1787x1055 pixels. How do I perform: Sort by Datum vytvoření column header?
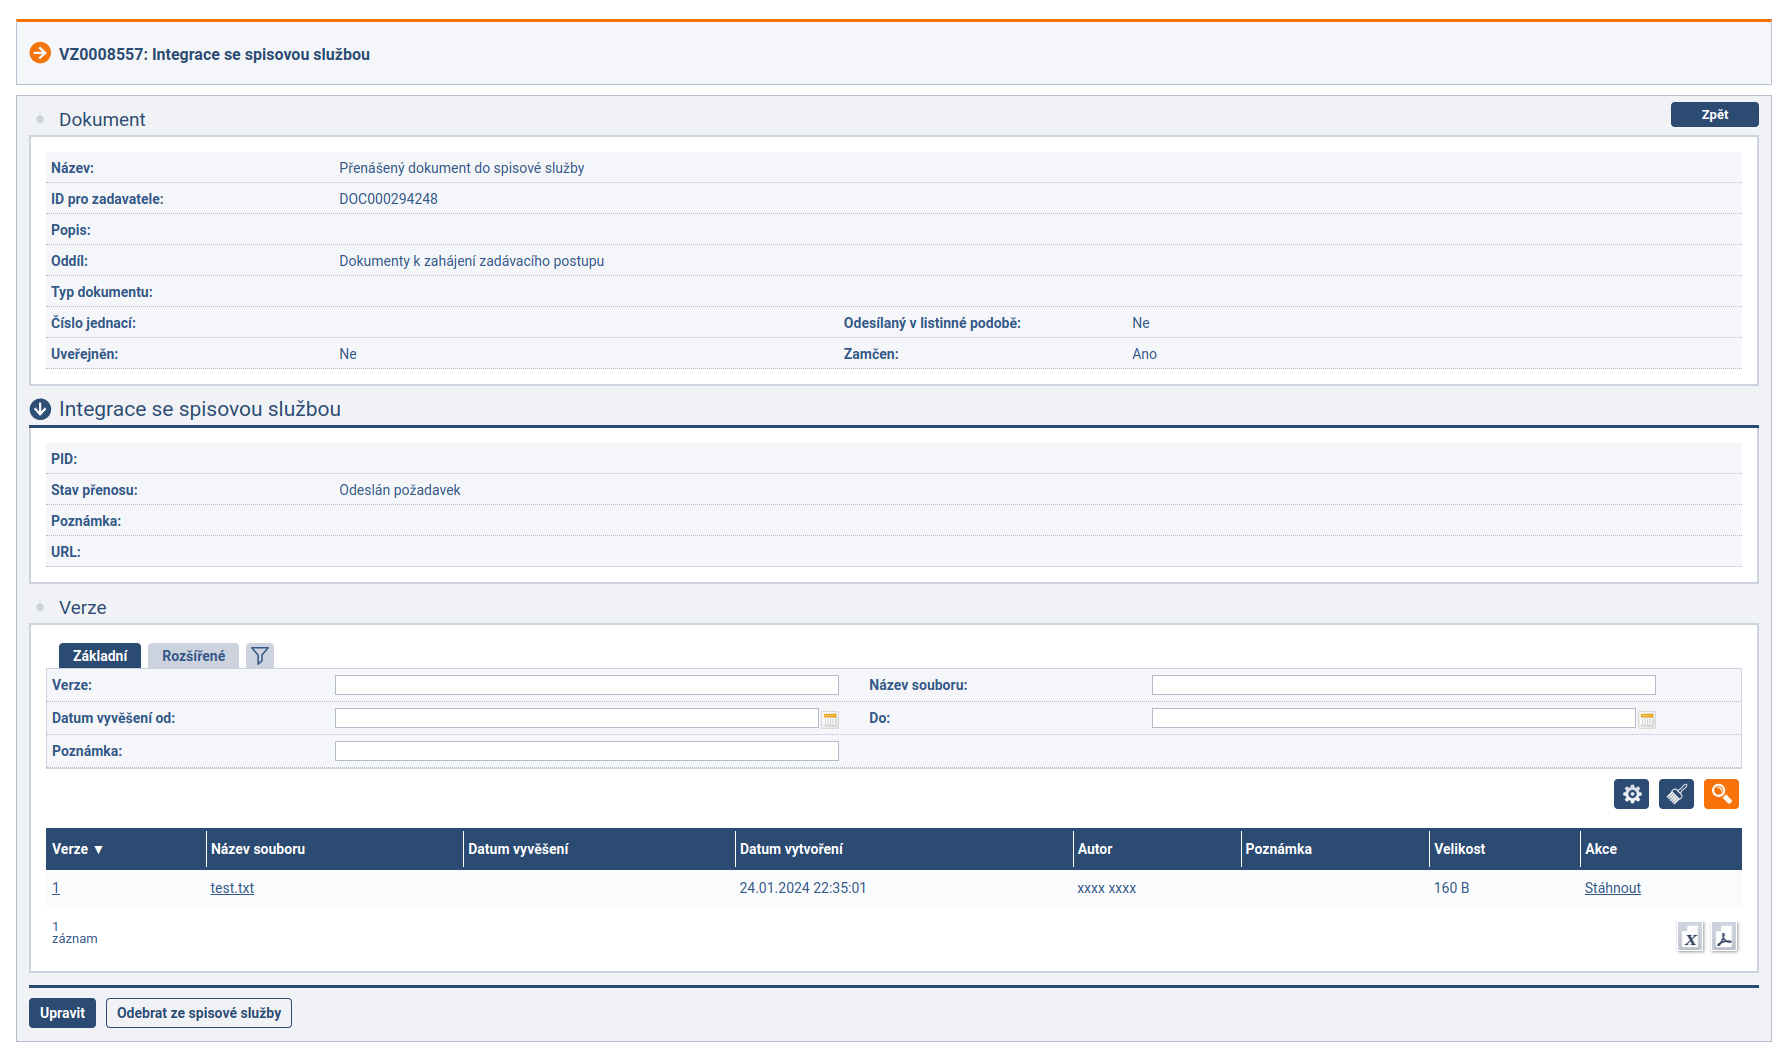tap(791, 849)
